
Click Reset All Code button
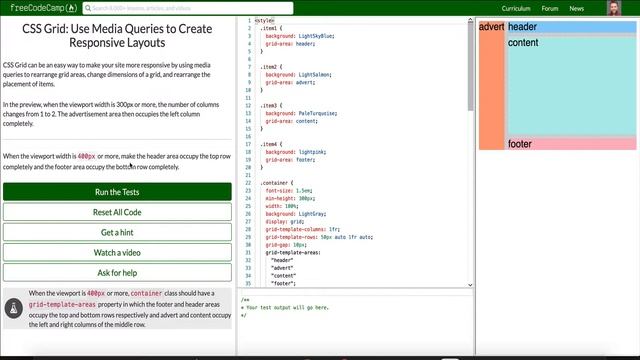(x=117, y=212)
